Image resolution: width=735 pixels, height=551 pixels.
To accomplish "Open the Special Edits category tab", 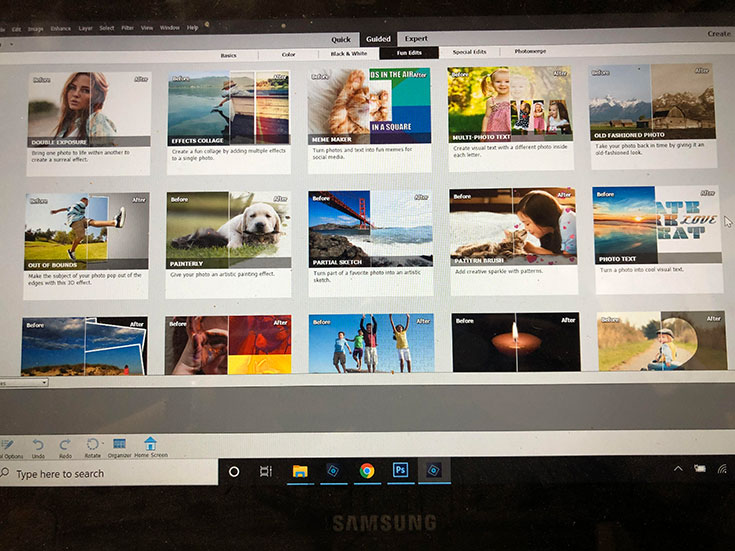I will point(469,52).
